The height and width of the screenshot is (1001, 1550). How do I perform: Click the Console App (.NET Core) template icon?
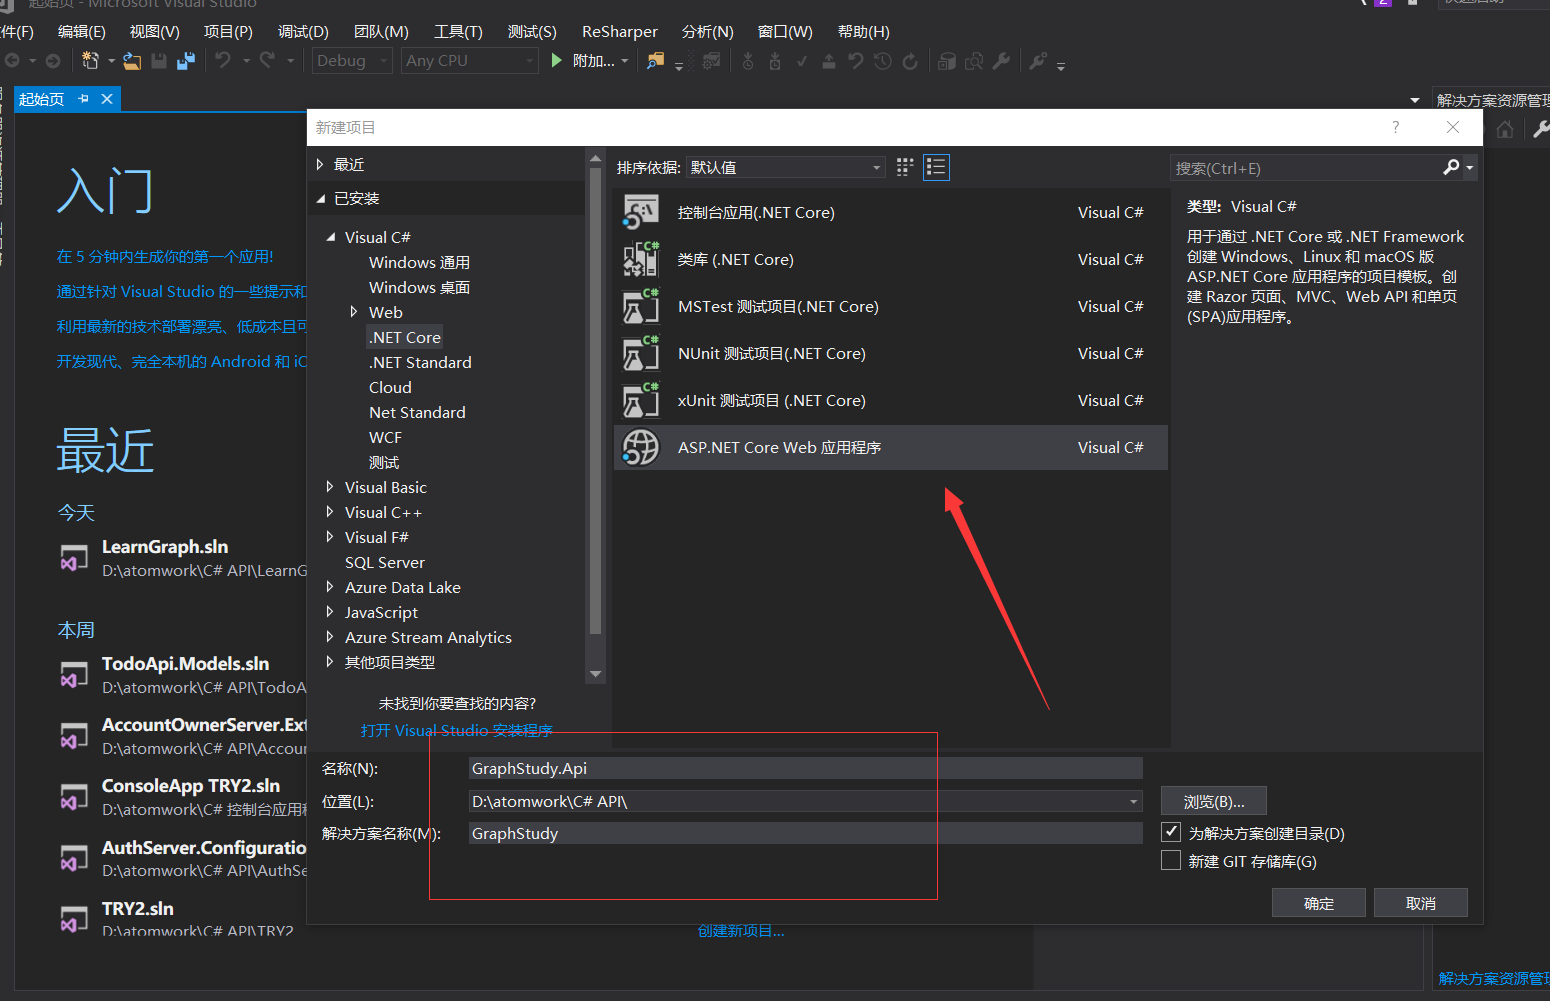pos(640,212)
